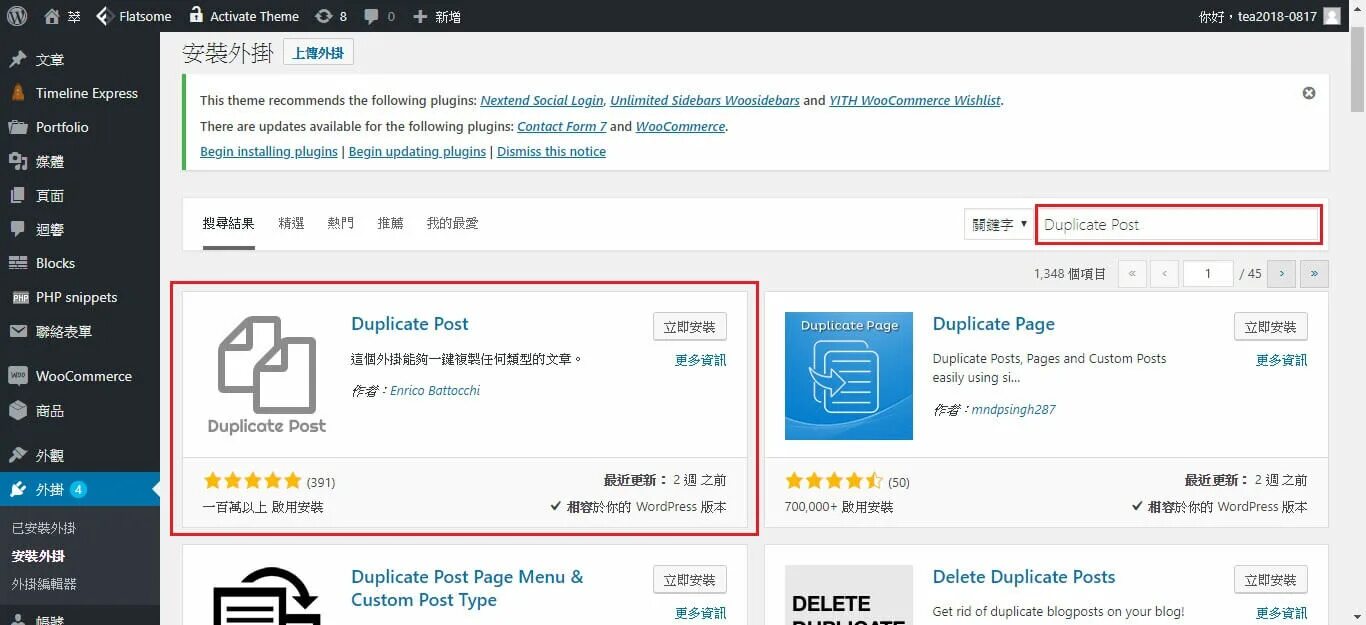
Task: Go to 安裝外掛 submenu item
Action: (38, 556)
